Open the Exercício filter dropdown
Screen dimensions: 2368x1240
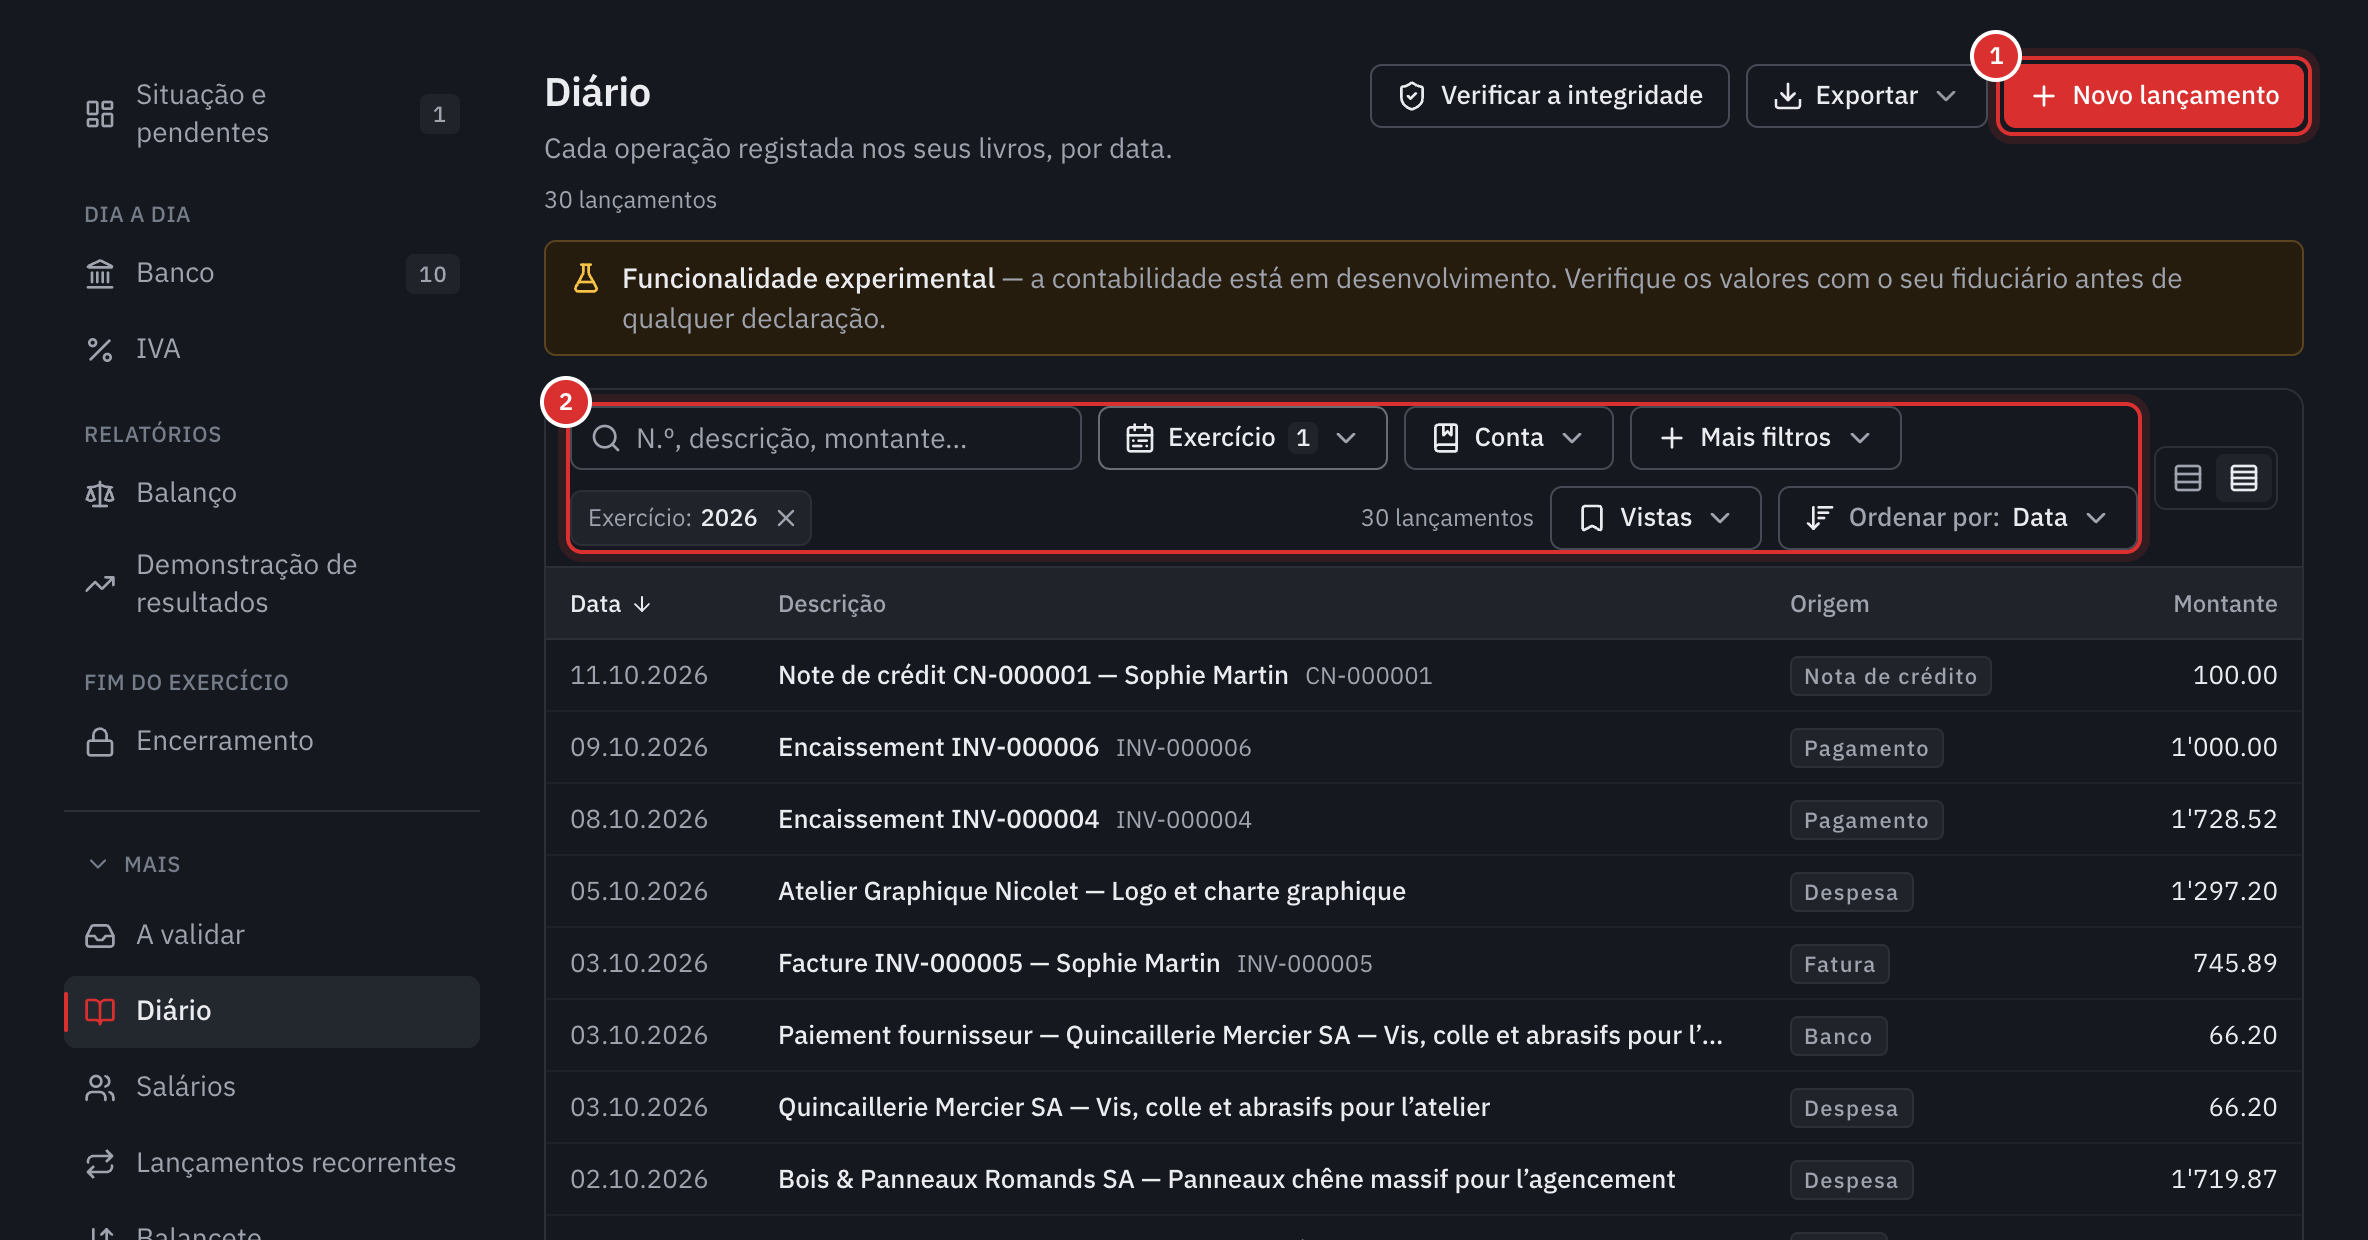(x=1242, y=438)
